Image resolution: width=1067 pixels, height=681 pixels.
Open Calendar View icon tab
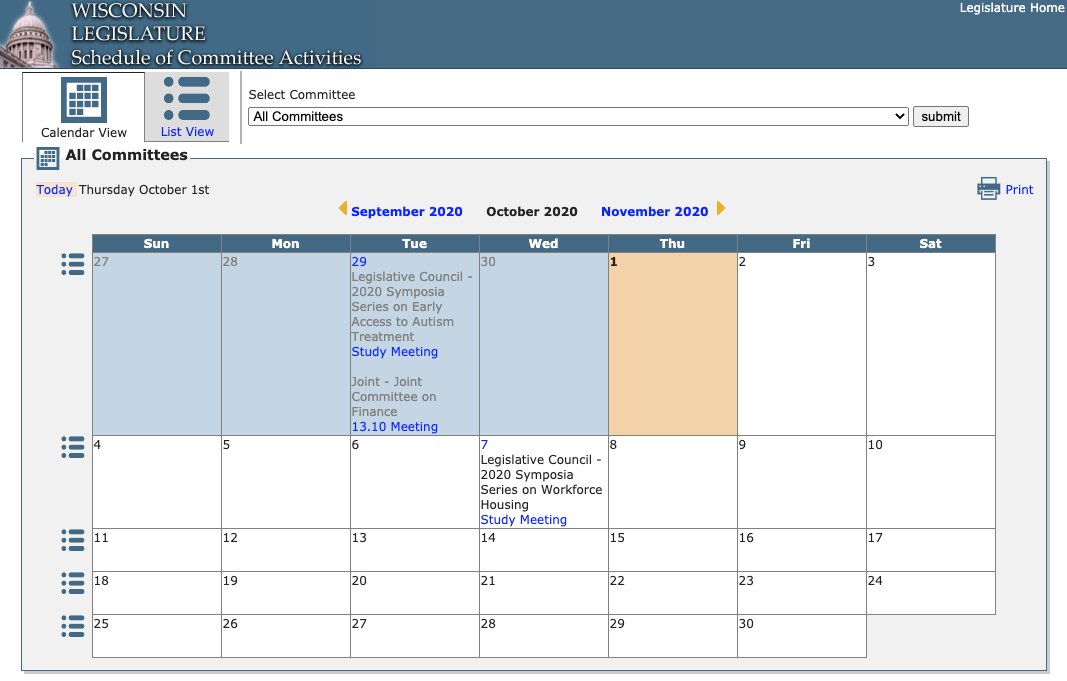(84, 99)
